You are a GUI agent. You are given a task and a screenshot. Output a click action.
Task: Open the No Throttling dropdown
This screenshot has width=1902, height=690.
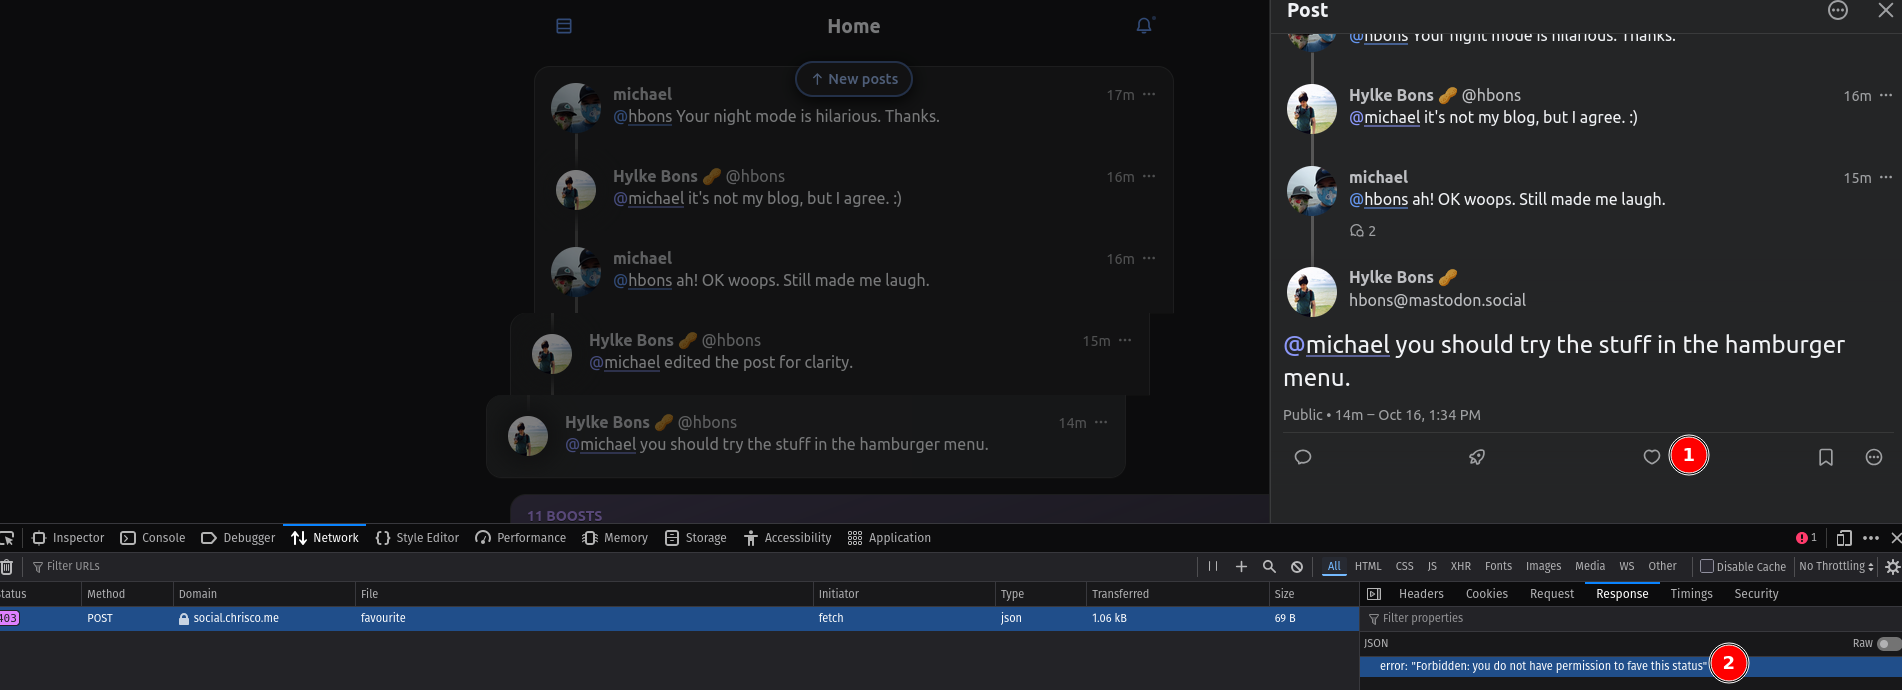(1836, 566)
